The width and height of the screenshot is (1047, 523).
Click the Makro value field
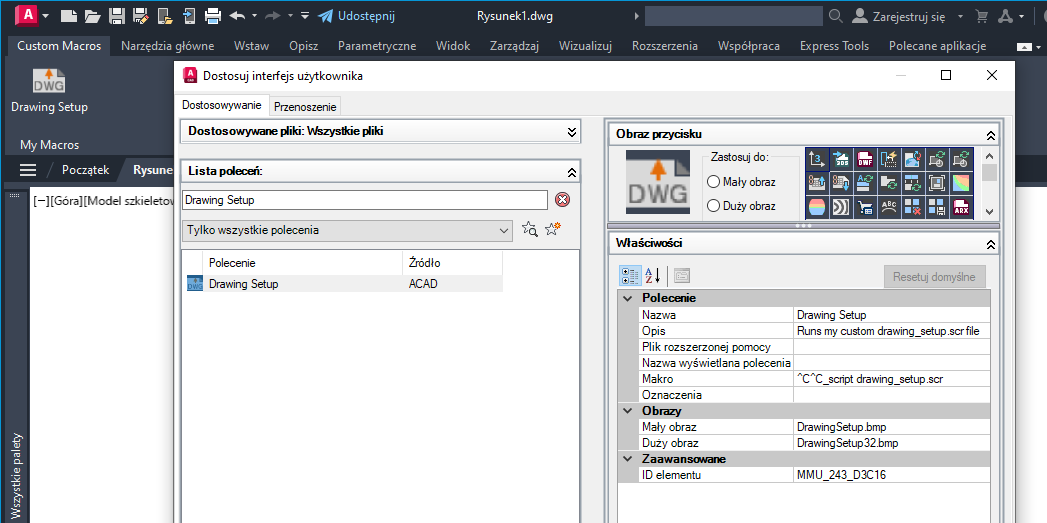(892, 379)
